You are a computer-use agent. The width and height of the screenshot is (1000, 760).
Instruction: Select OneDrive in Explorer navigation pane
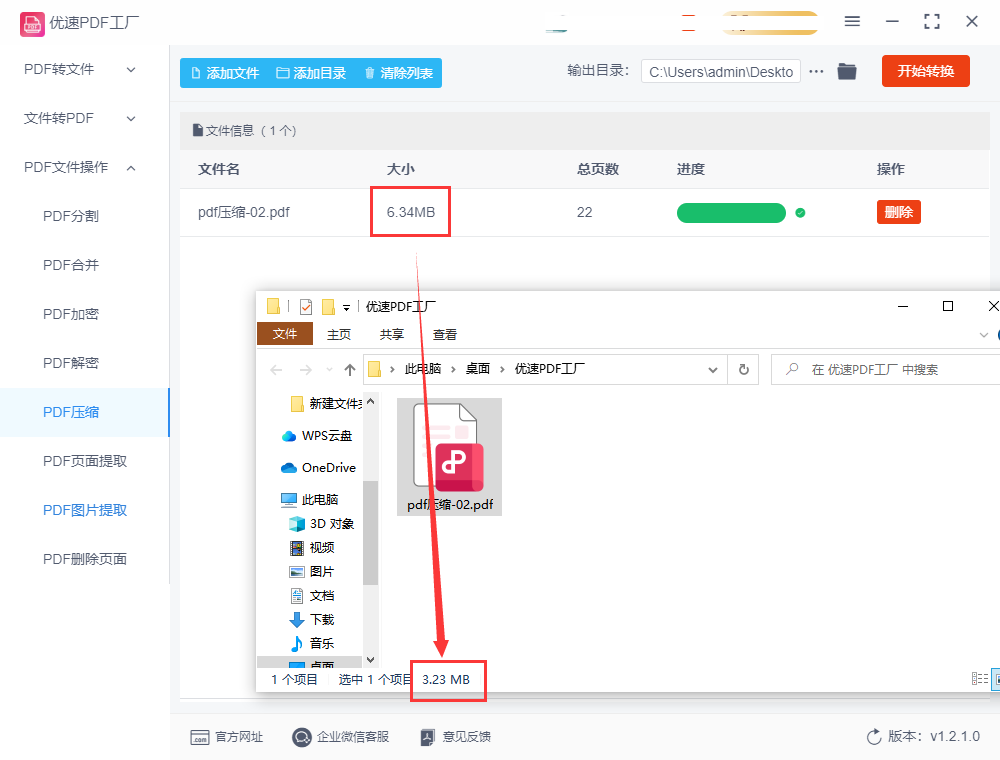318,468
